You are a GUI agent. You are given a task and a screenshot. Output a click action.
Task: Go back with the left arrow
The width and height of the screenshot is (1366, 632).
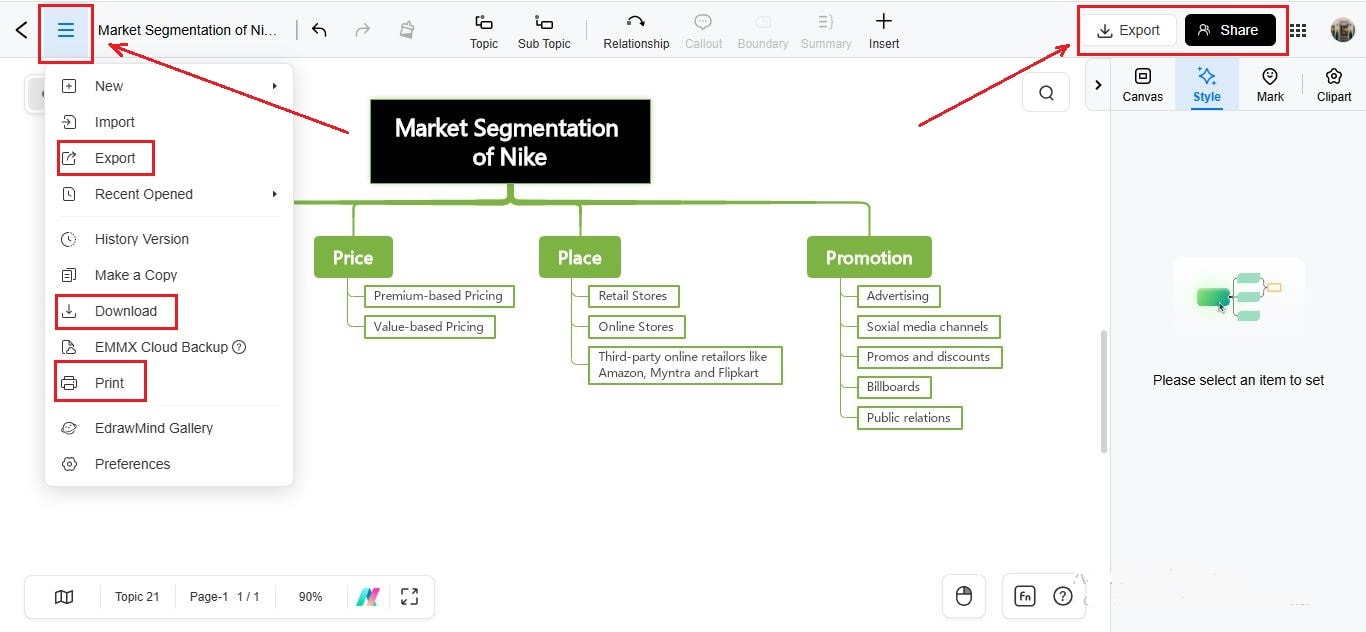coord(21,30)
